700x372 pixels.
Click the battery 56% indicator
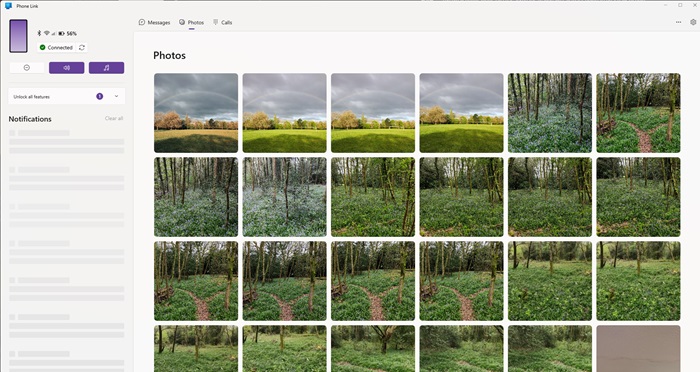point(67,33)
